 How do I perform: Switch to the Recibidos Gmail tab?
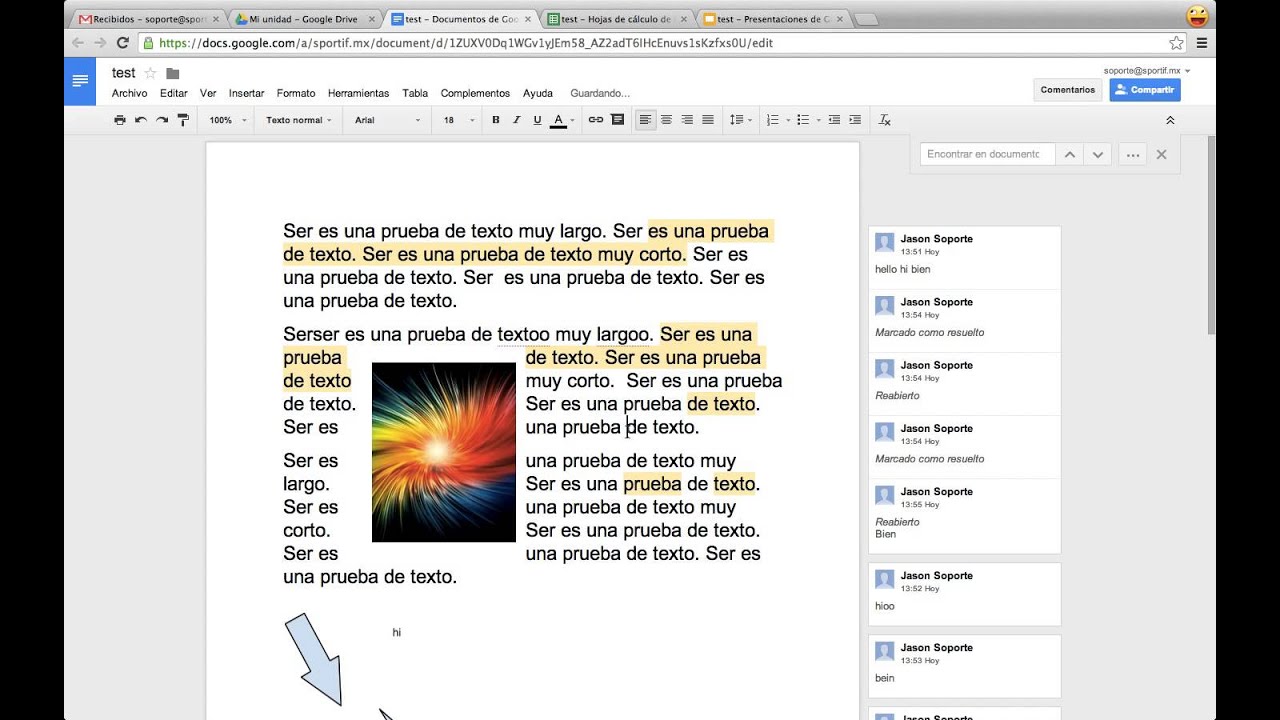(x=148, y=19)
